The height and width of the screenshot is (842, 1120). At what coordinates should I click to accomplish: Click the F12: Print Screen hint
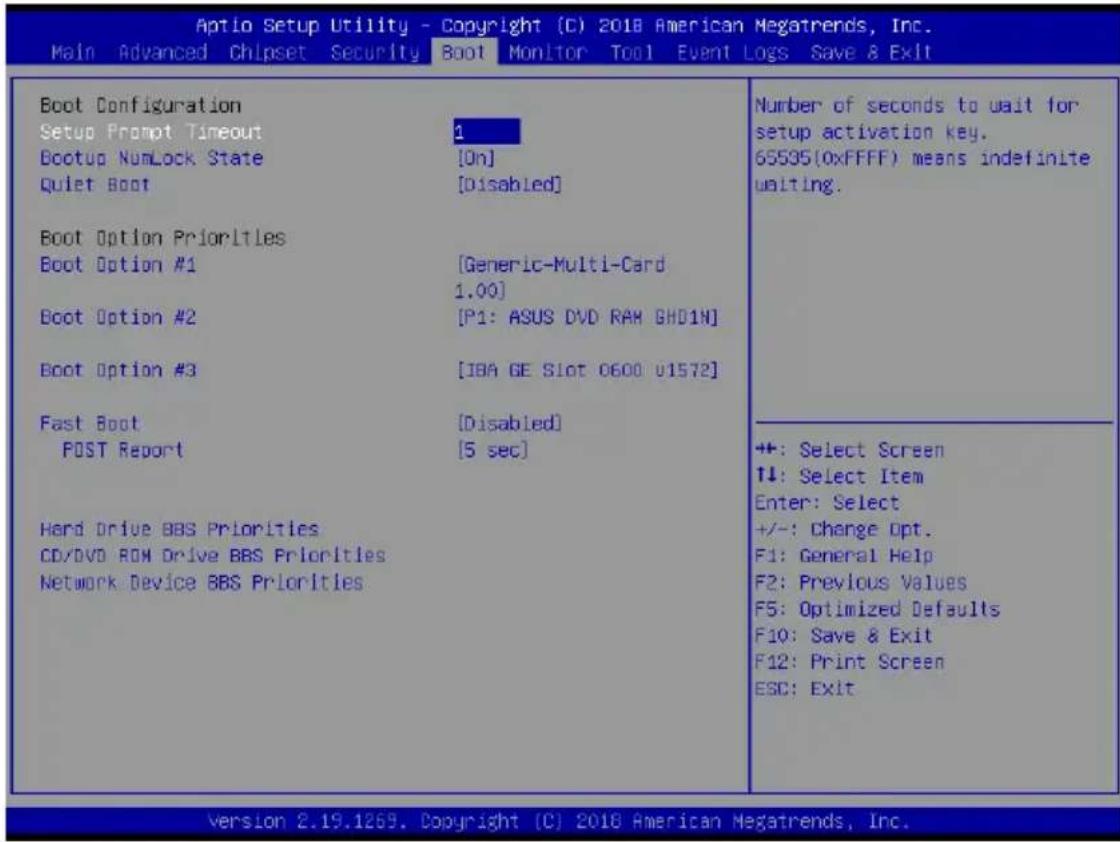[849, 662]
